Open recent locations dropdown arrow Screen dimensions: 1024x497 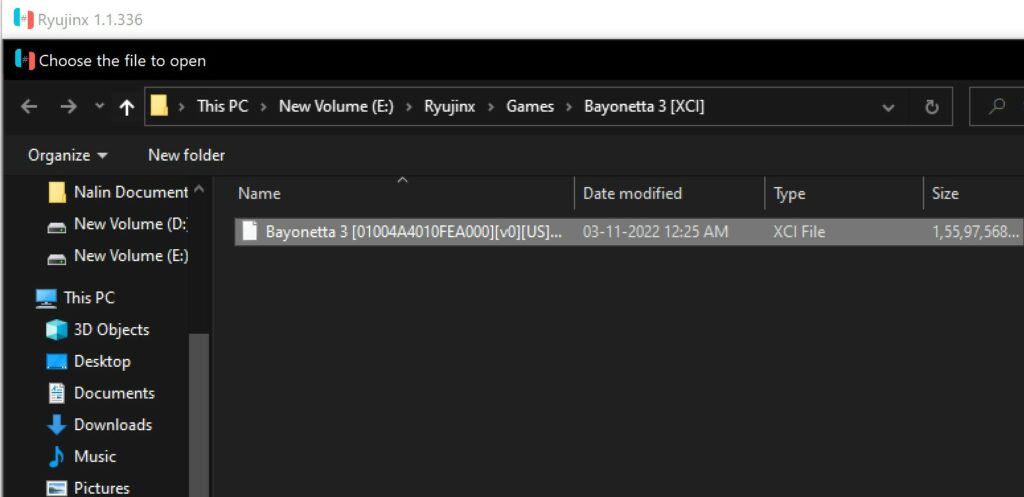tap(98, 107)
